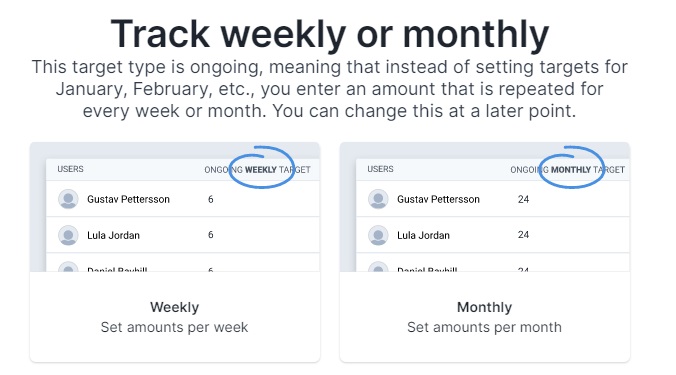Click Gustav's monthly target value 24
This screenshot has width=676, height=375.
[523, 199]
